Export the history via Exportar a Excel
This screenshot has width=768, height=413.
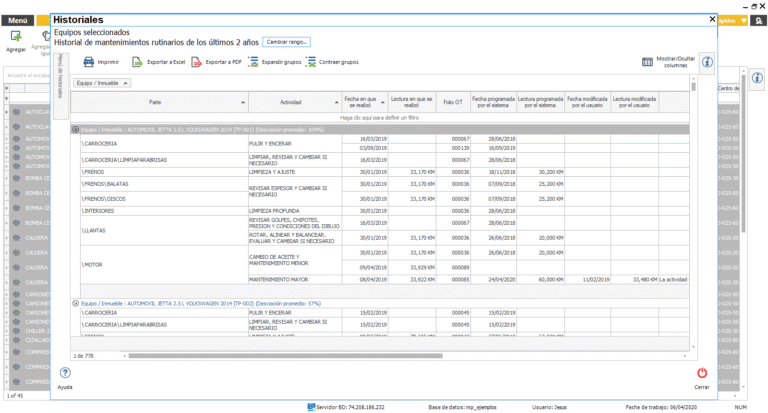(x=137, y=62)
